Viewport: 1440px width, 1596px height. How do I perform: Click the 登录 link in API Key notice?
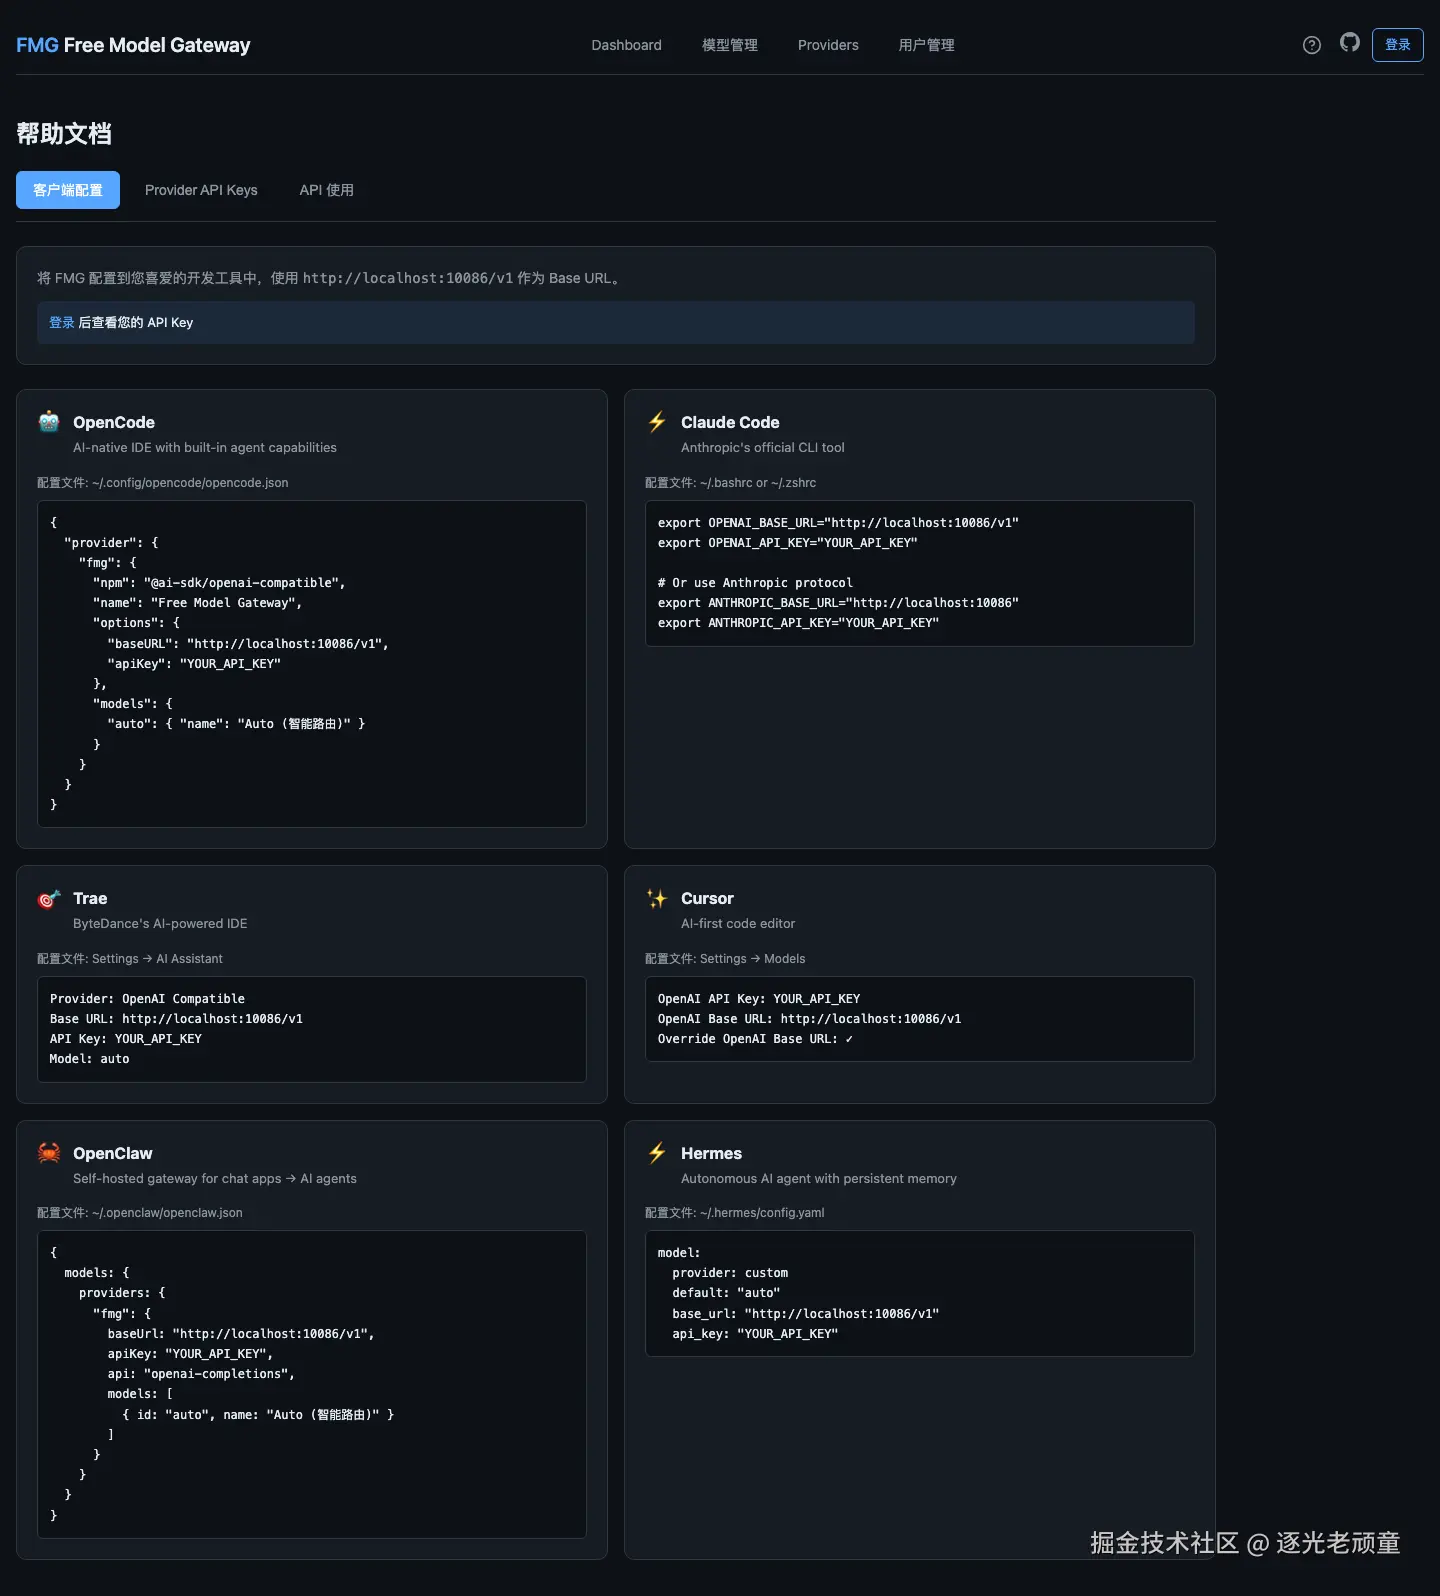[62, 323]
